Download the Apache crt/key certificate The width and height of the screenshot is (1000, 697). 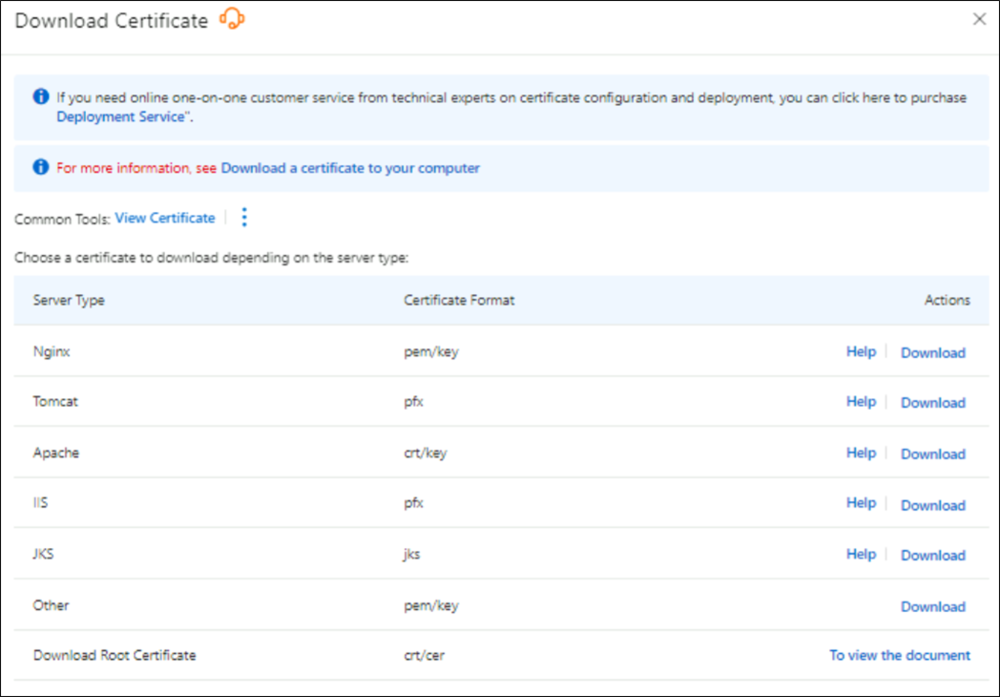coord(933,453)
